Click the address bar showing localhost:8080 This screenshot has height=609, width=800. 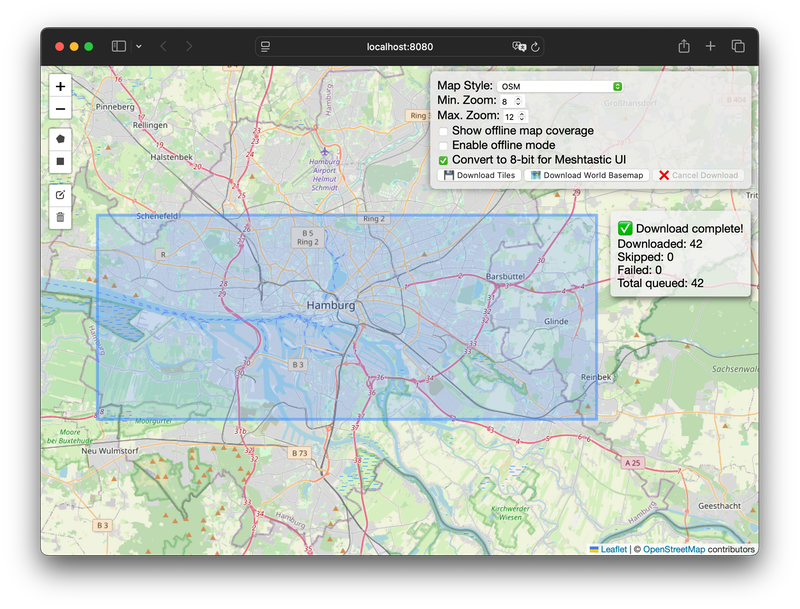click(400, 46)
